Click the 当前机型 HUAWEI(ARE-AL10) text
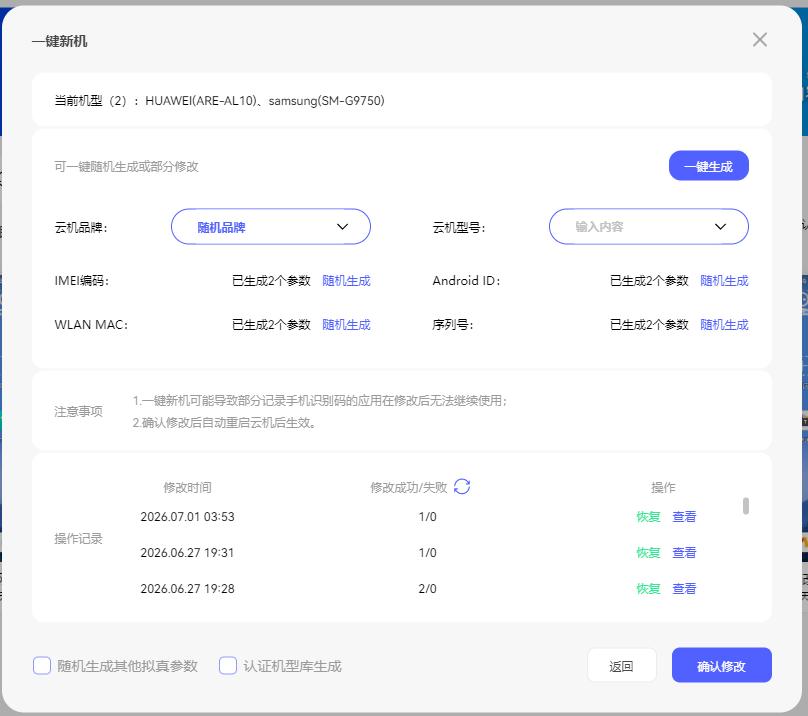The width and height of the screenshot is (808, 716). (x=200, y=101)
